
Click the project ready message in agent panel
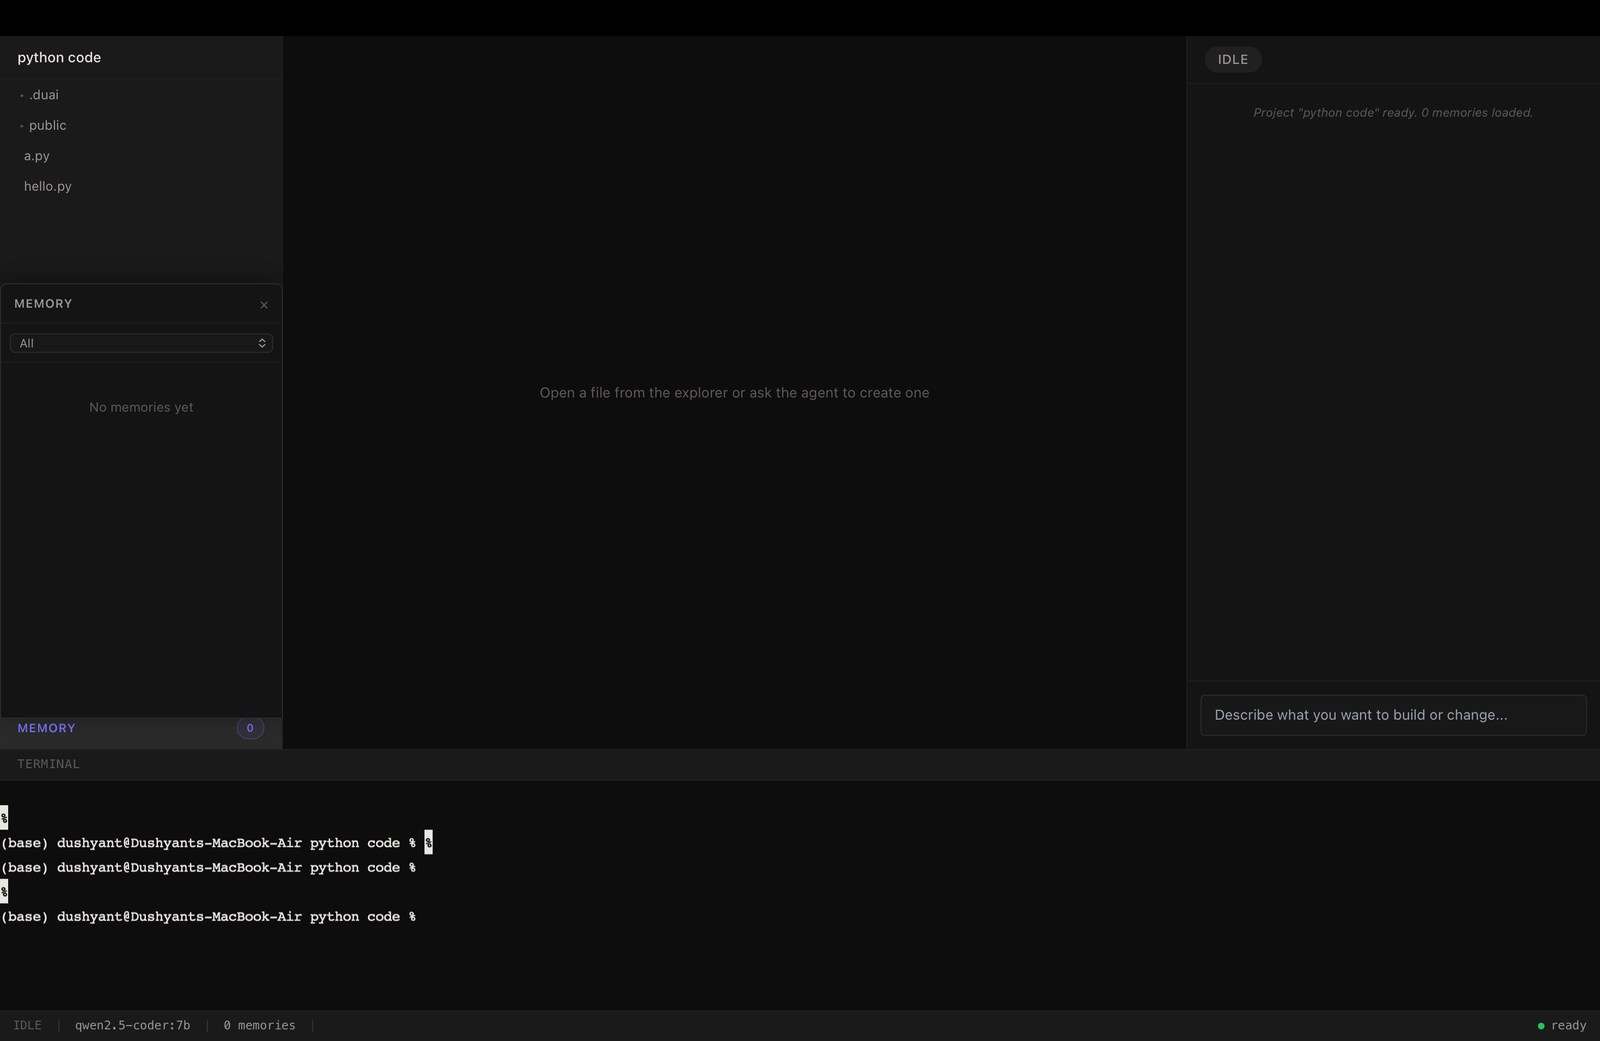[1392, 113]
